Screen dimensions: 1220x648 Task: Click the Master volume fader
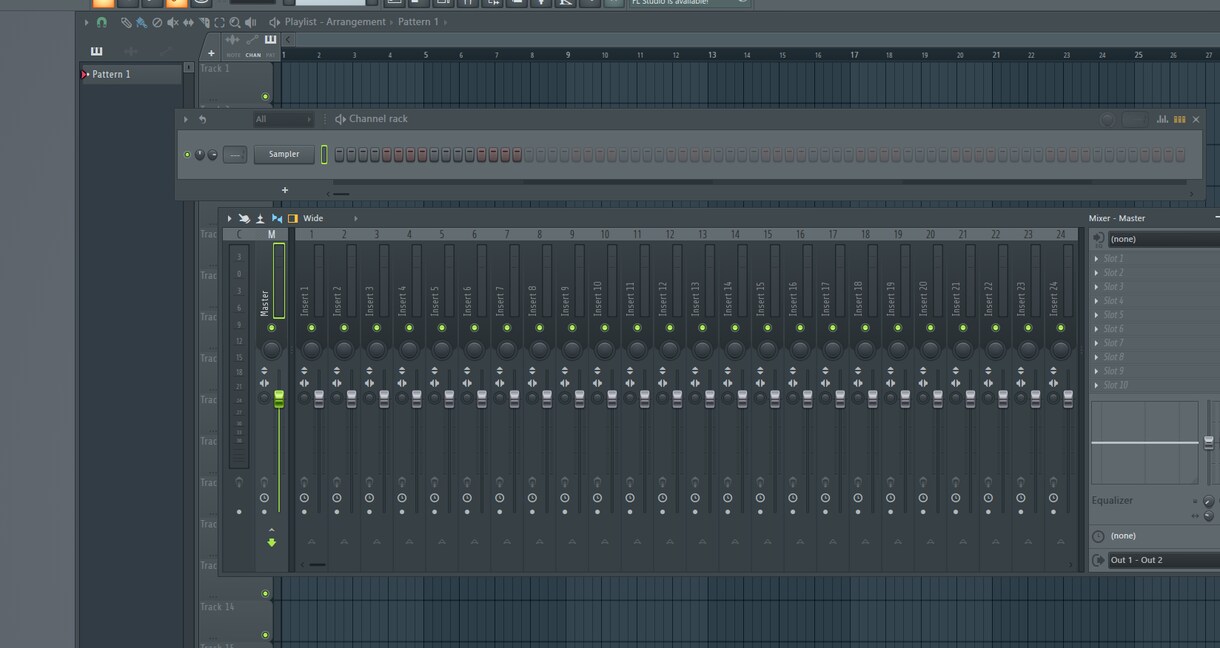coord(278,400)
